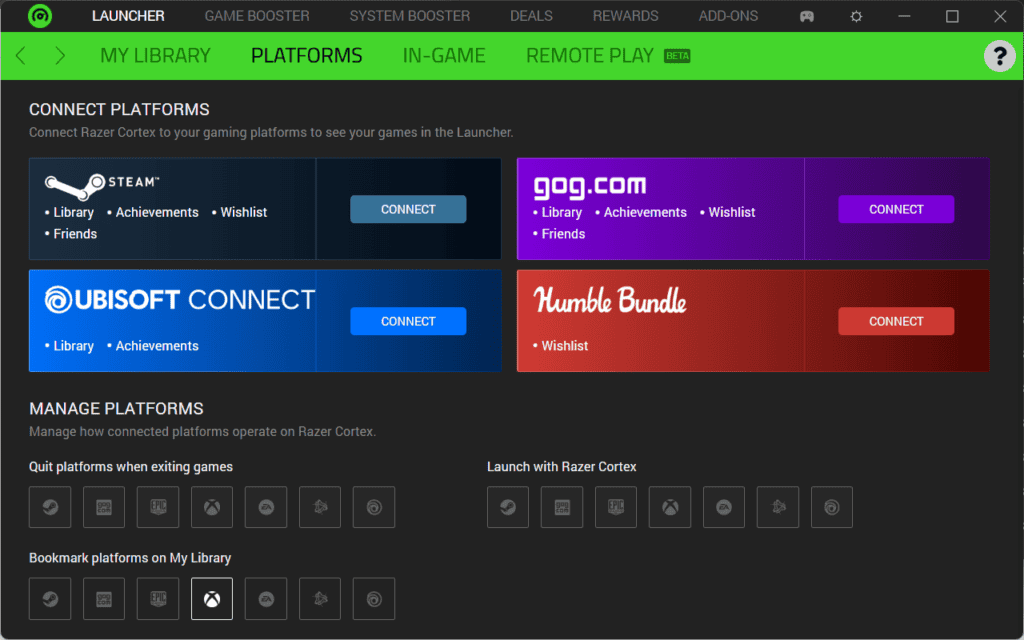Click the gog.com logo in its card
The image size is (1024, 640).
tap(590, 186)
